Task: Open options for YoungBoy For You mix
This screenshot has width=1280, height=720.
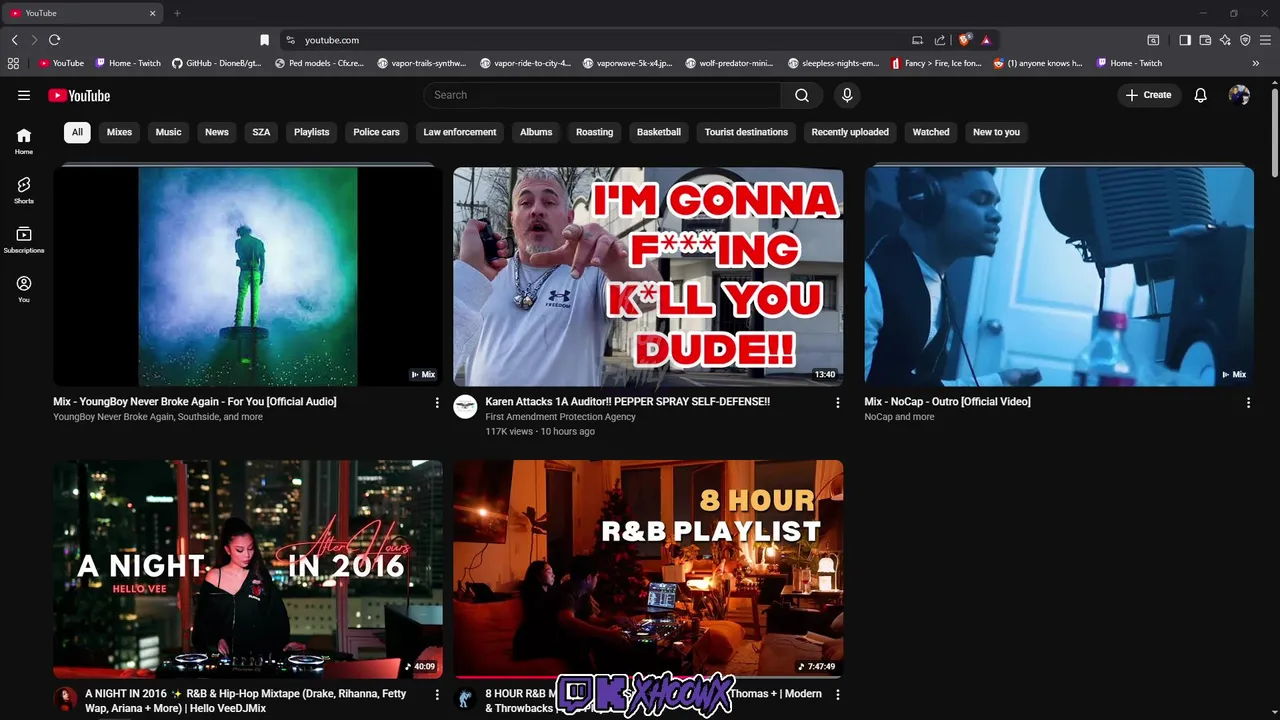Action: [437, 403]
